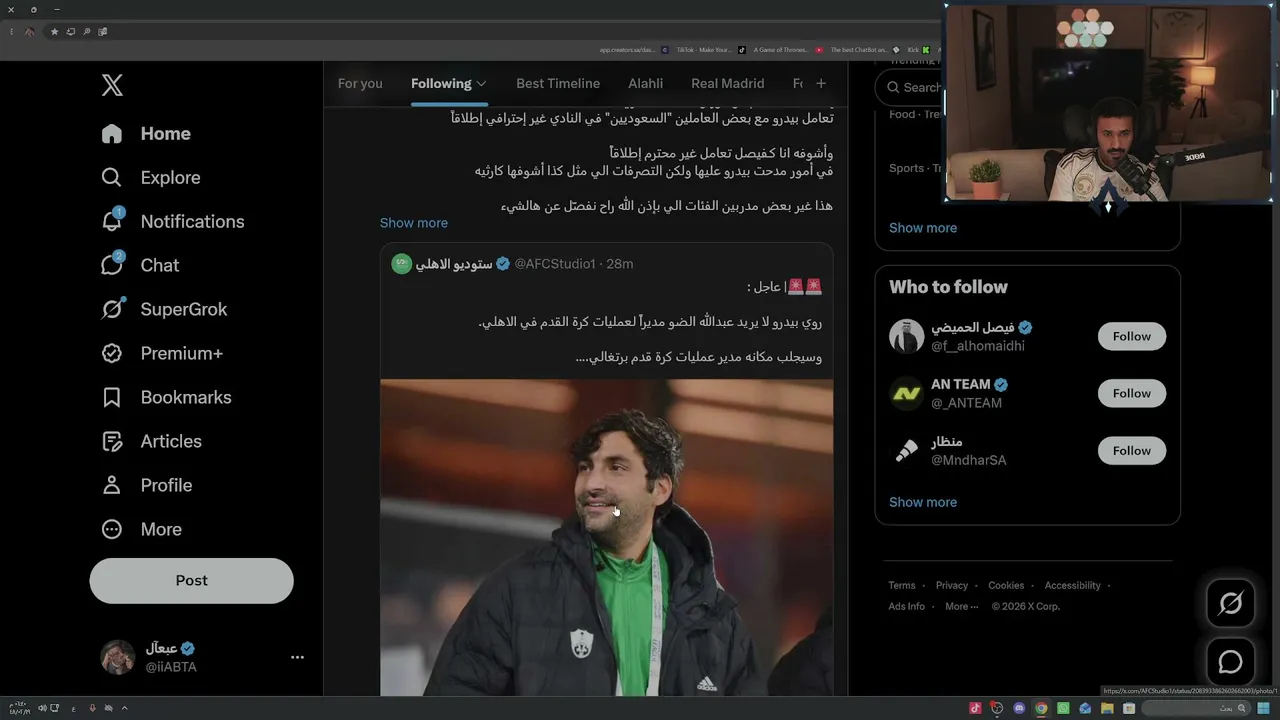Click the Windows Start button
1280x720 pixels.
click(1264, 709)
